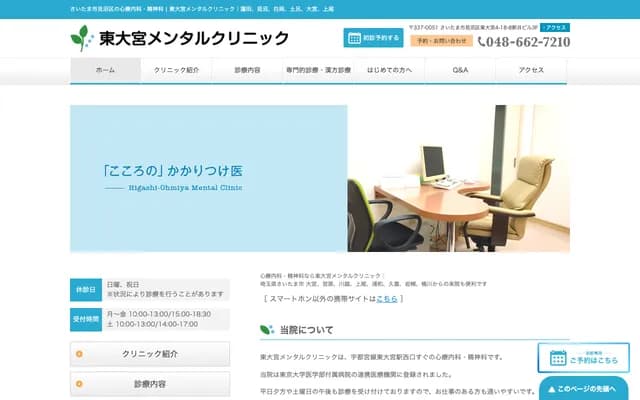Click the orange bullet icon on クリニック紹介 button

79,354
